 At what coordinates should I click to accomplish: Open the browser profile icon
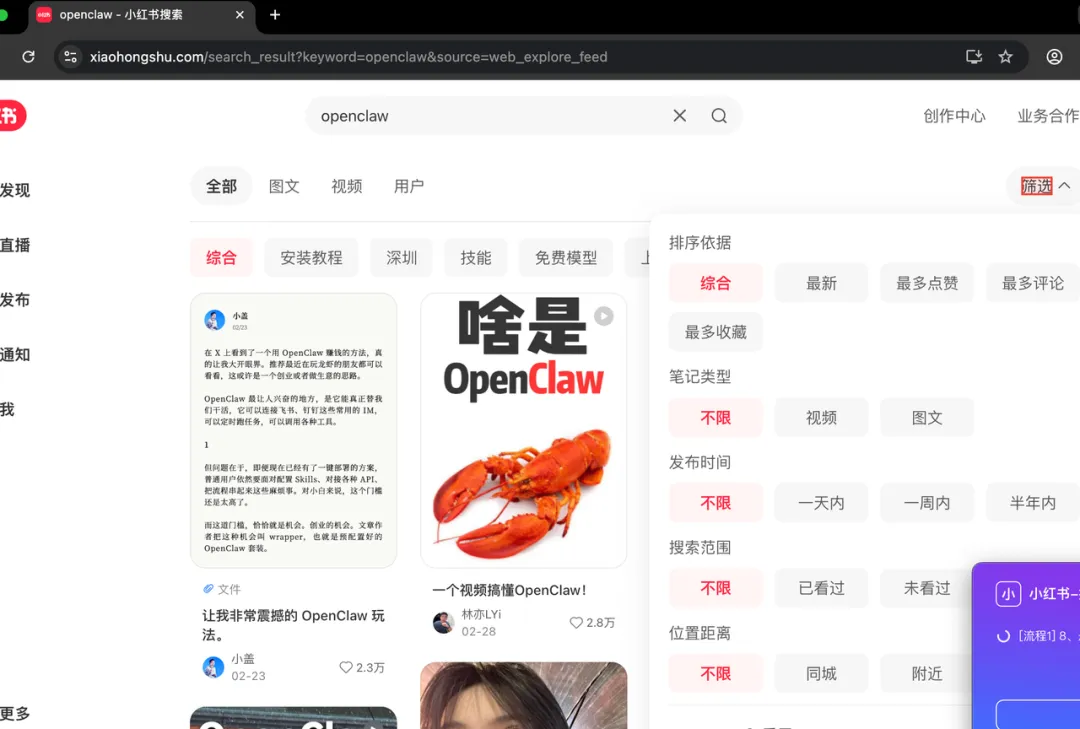click(x=1054, y=57)
